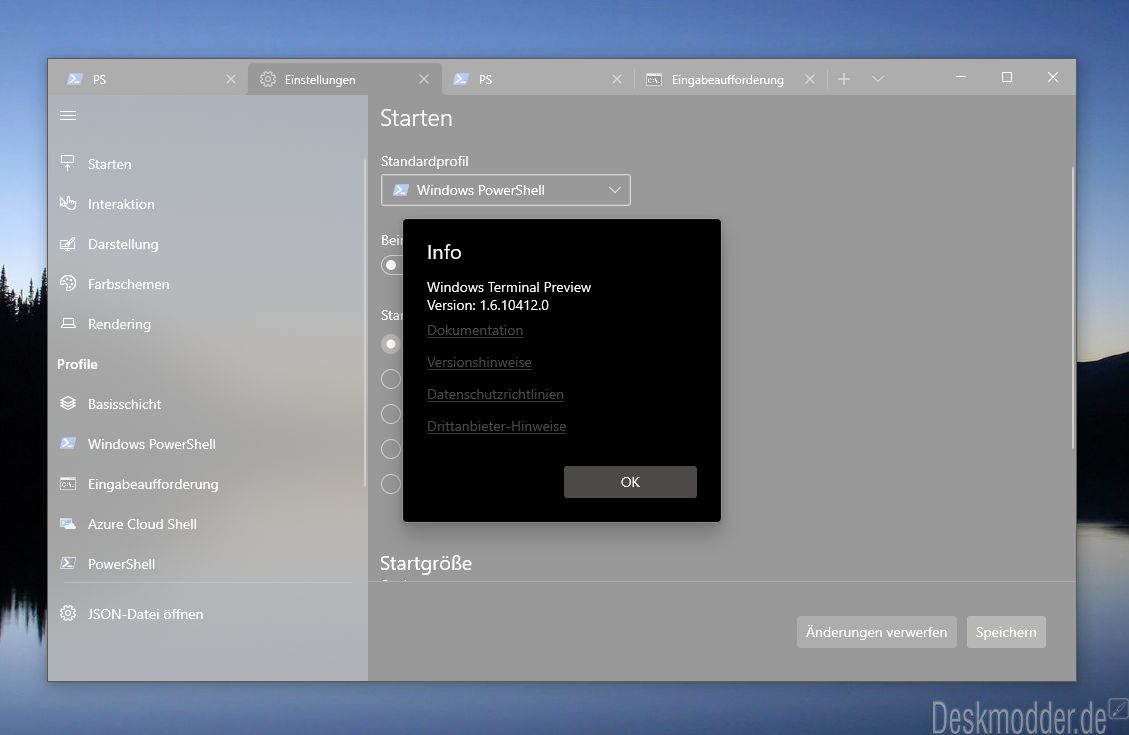Click the PowerShell profile icon at the sidebar bottom
1129x735 pixels.
68,564
